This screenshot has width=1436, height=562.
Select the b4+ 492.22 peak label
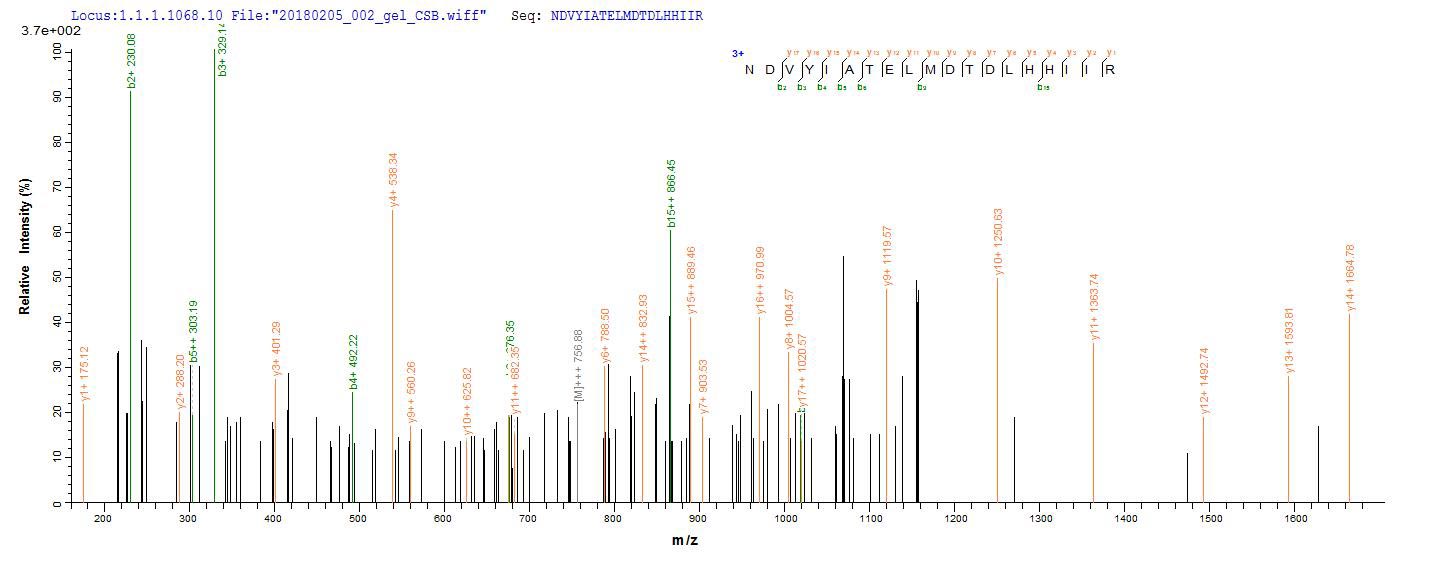[x=352, y=362]
